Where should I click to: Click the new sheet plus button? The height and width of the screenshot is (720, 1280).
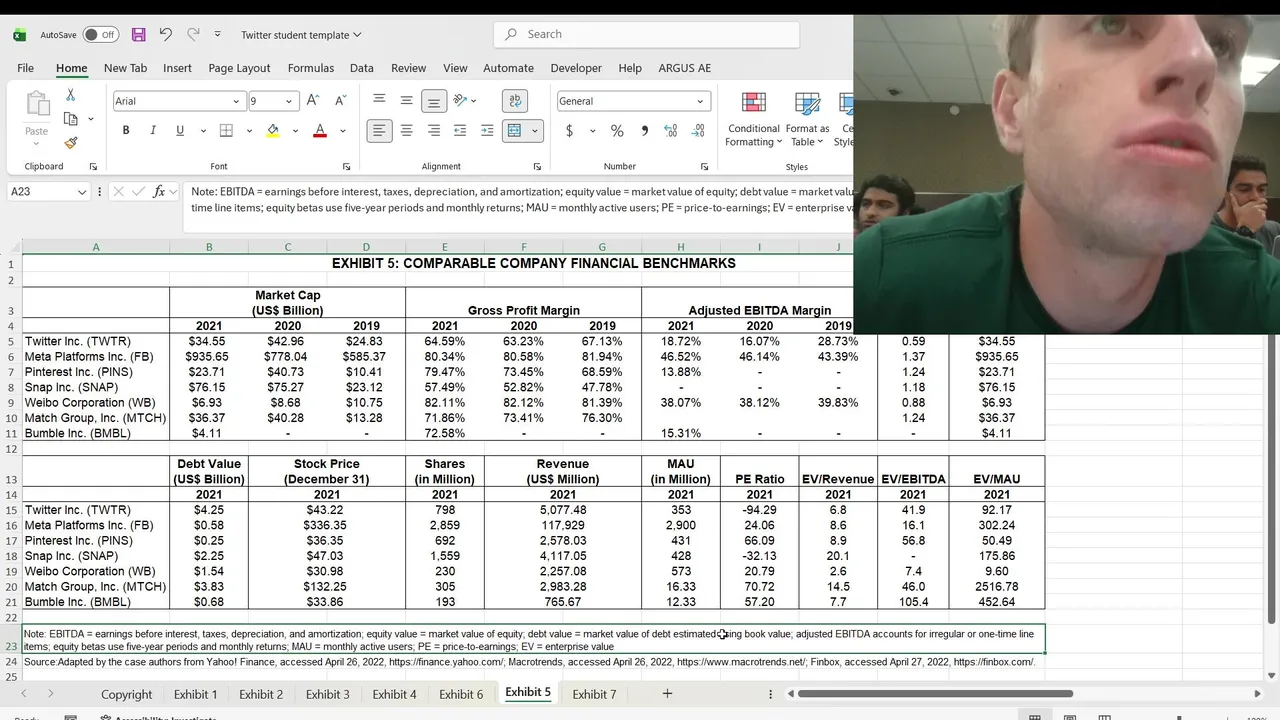(x=667, y=693)
